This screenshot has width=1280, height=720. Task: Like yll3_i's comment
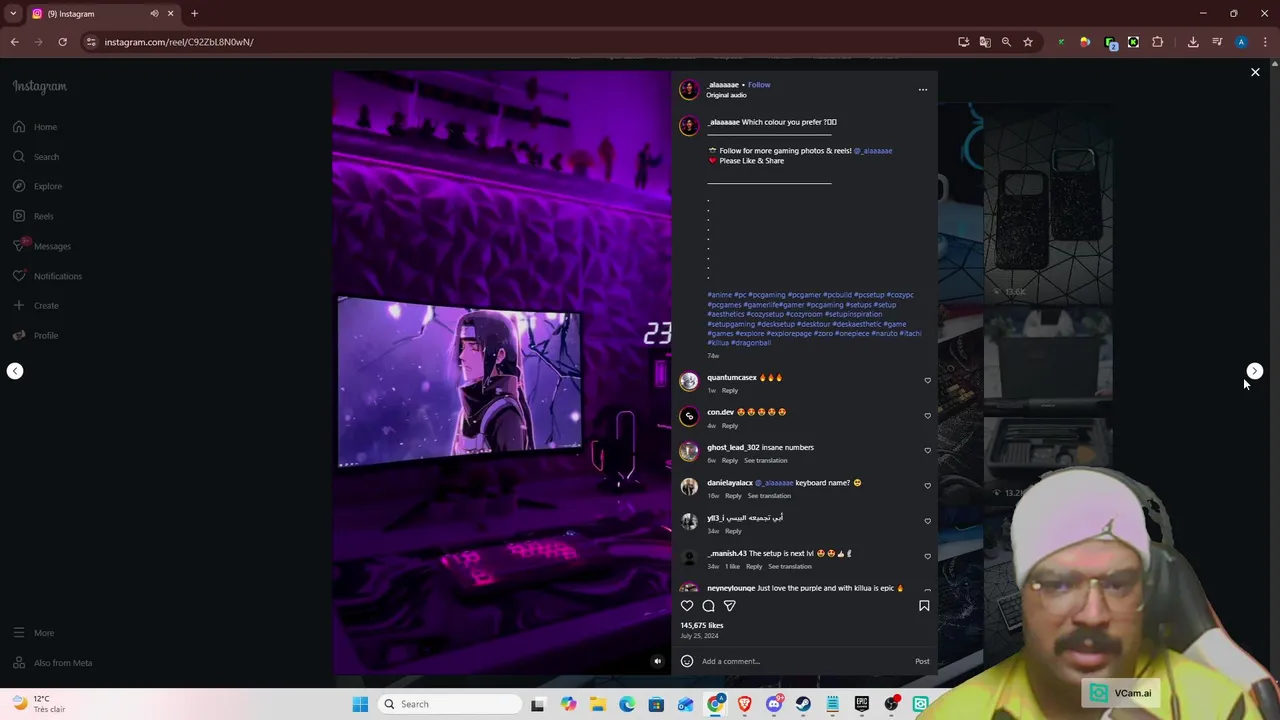pos(927,521)
